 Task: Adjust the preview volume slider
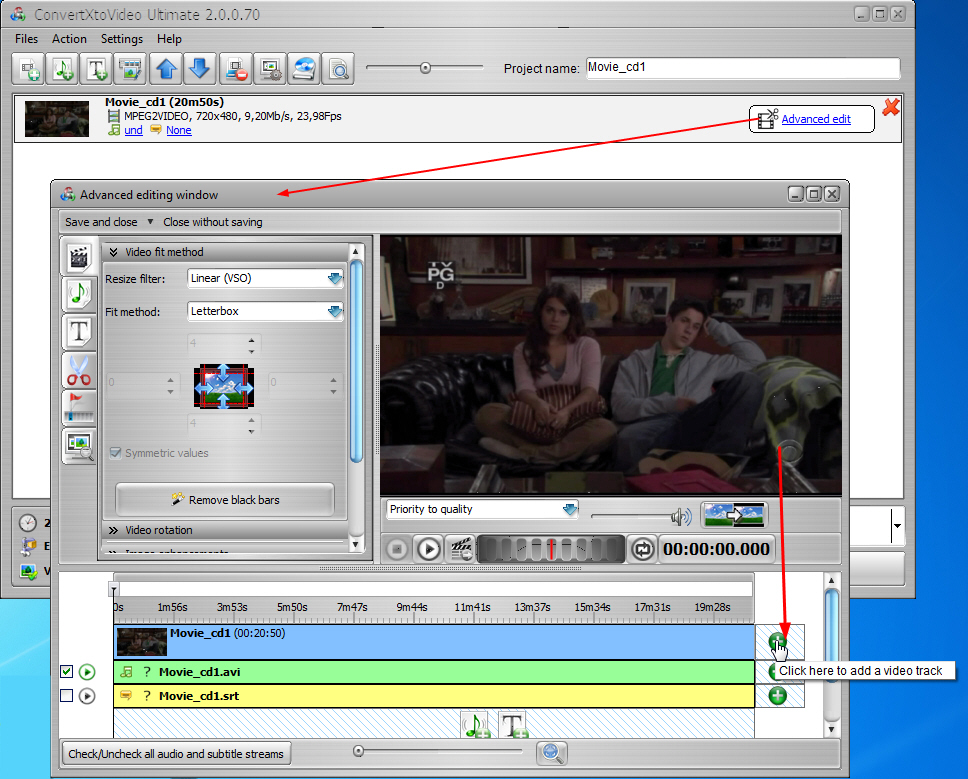point(631,516)
